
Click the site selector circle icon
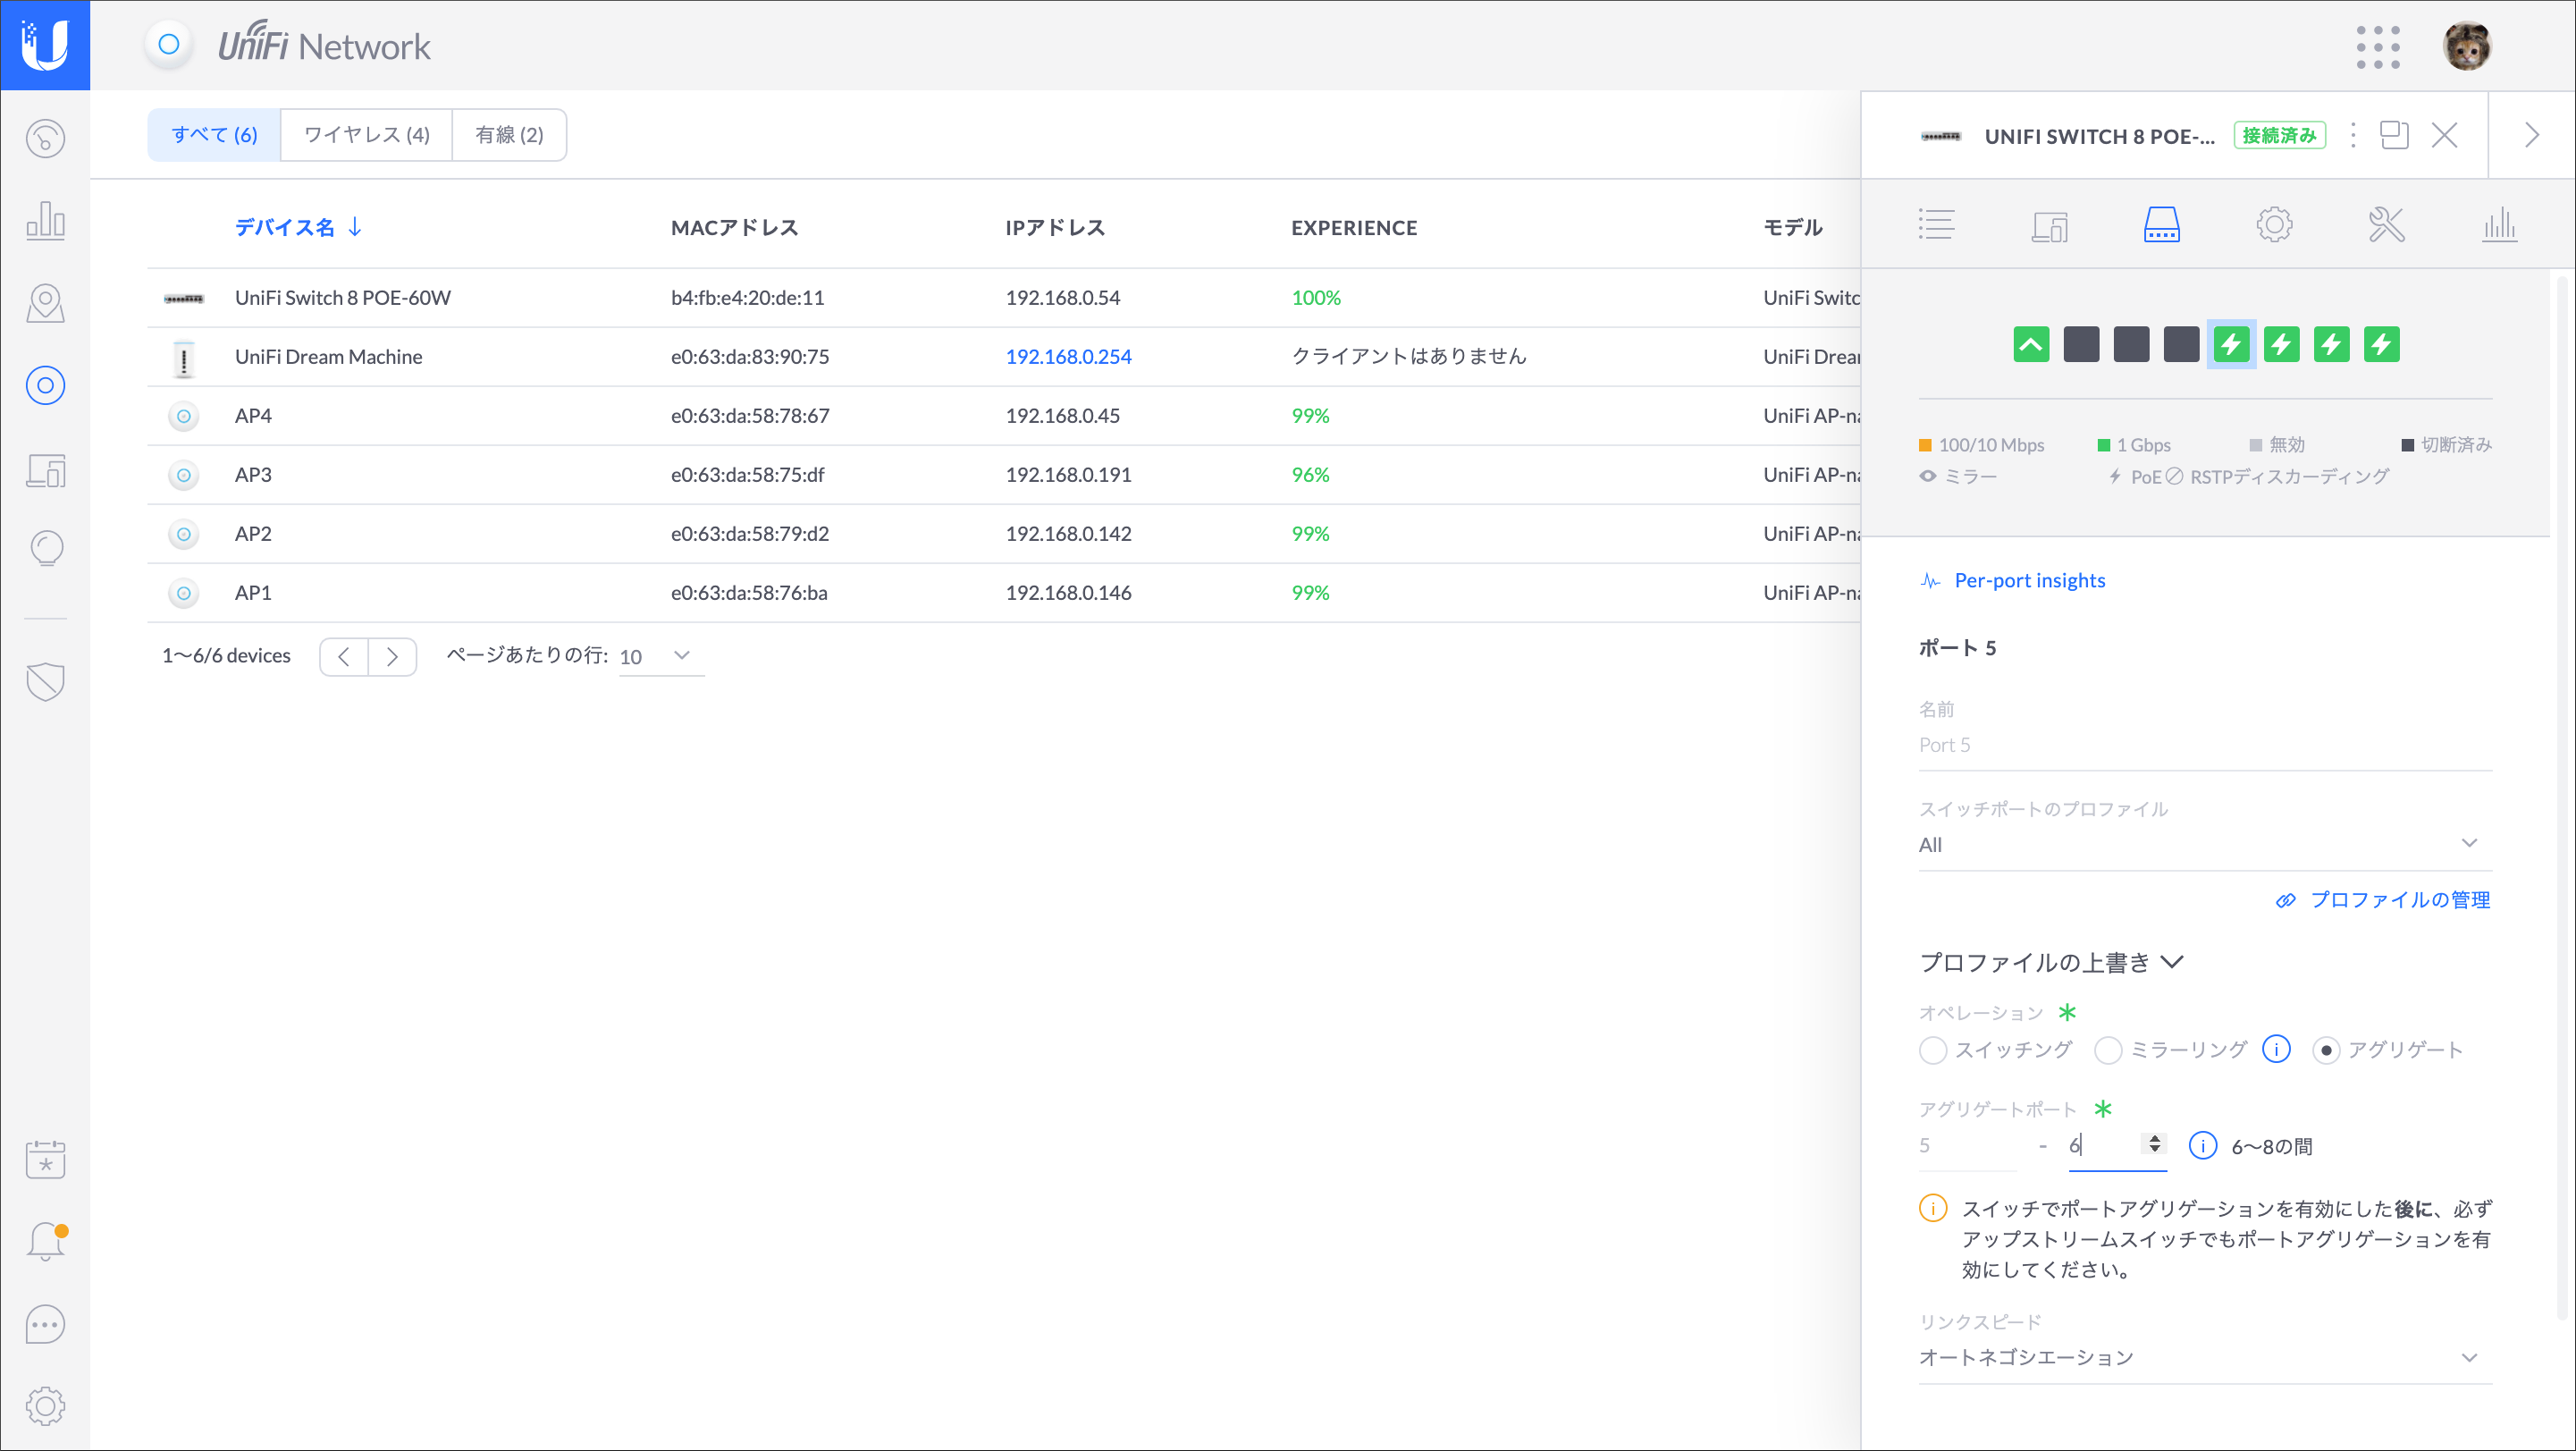[169, 45]
